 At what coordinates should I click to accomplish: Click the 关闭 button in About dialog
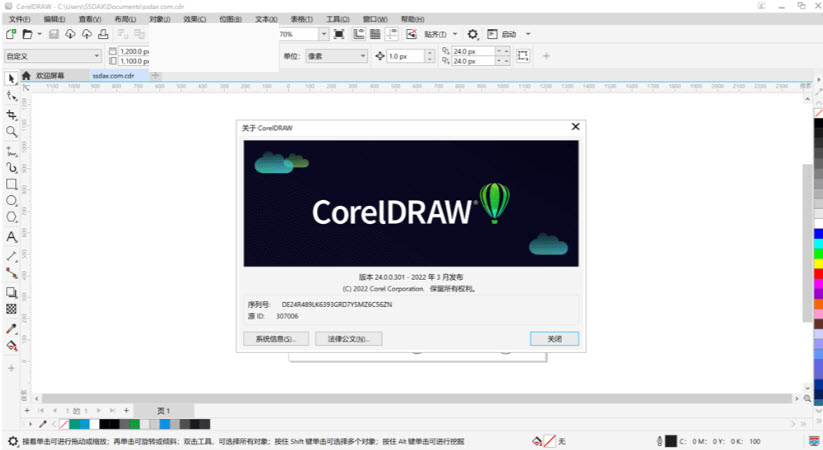tap(554, 339)
